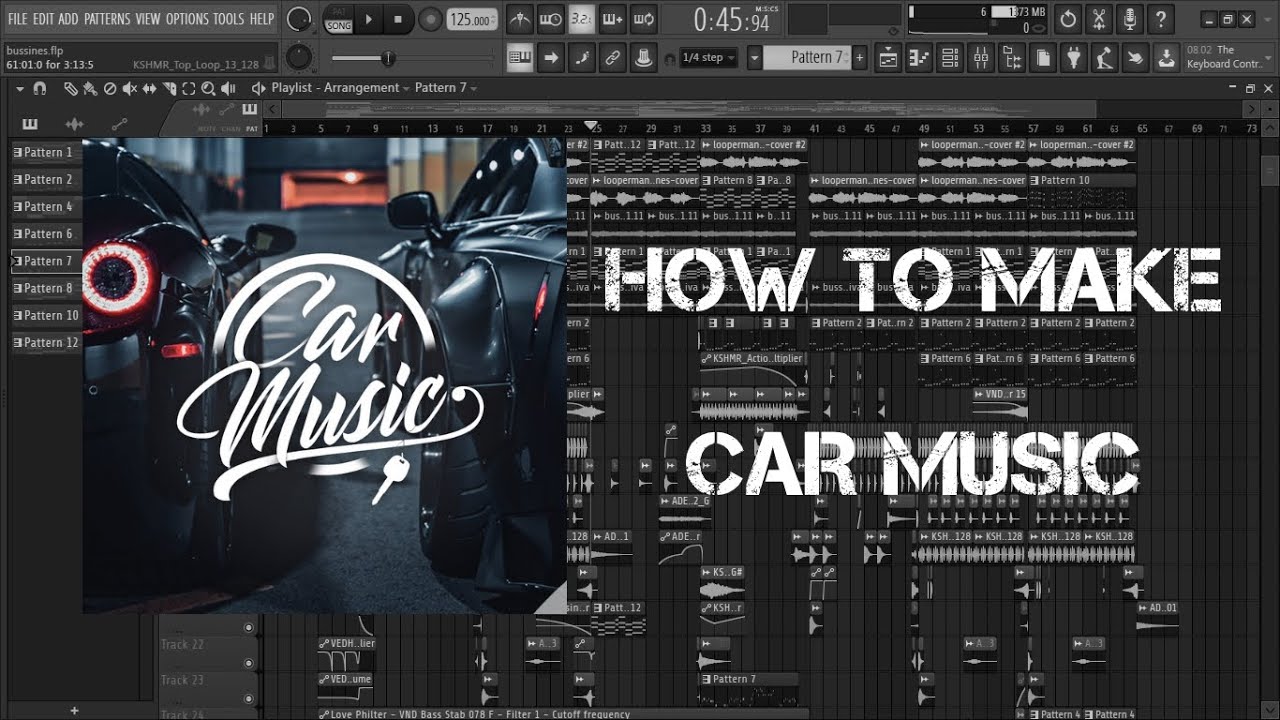This screenshot has width=1280, height=720.
Task: Click the master volume knob
Action: pyautogui.click(x=298, y=19)
